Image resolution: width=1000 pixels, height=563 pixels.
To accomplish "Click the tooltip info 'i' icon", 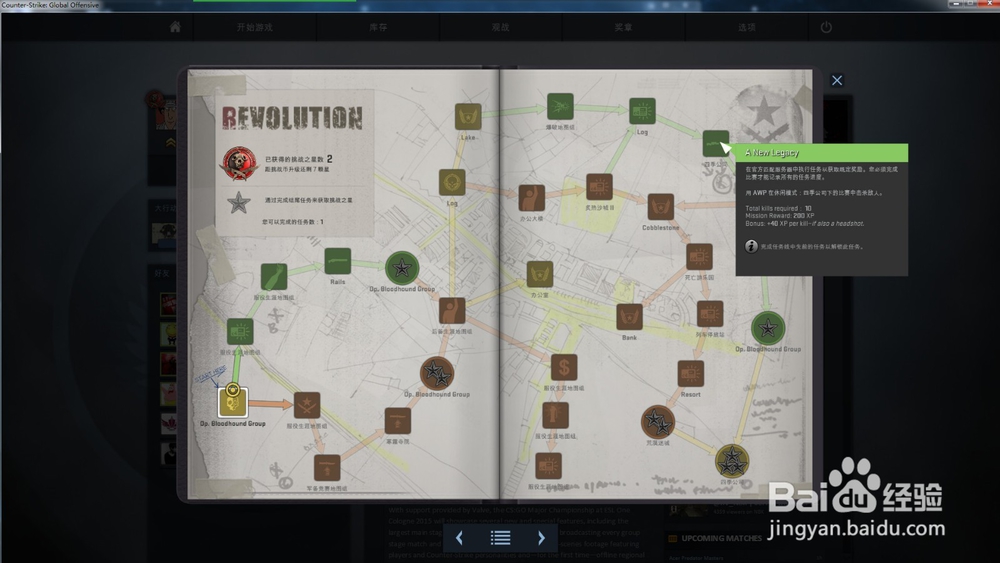I will (x=751, y=246).
